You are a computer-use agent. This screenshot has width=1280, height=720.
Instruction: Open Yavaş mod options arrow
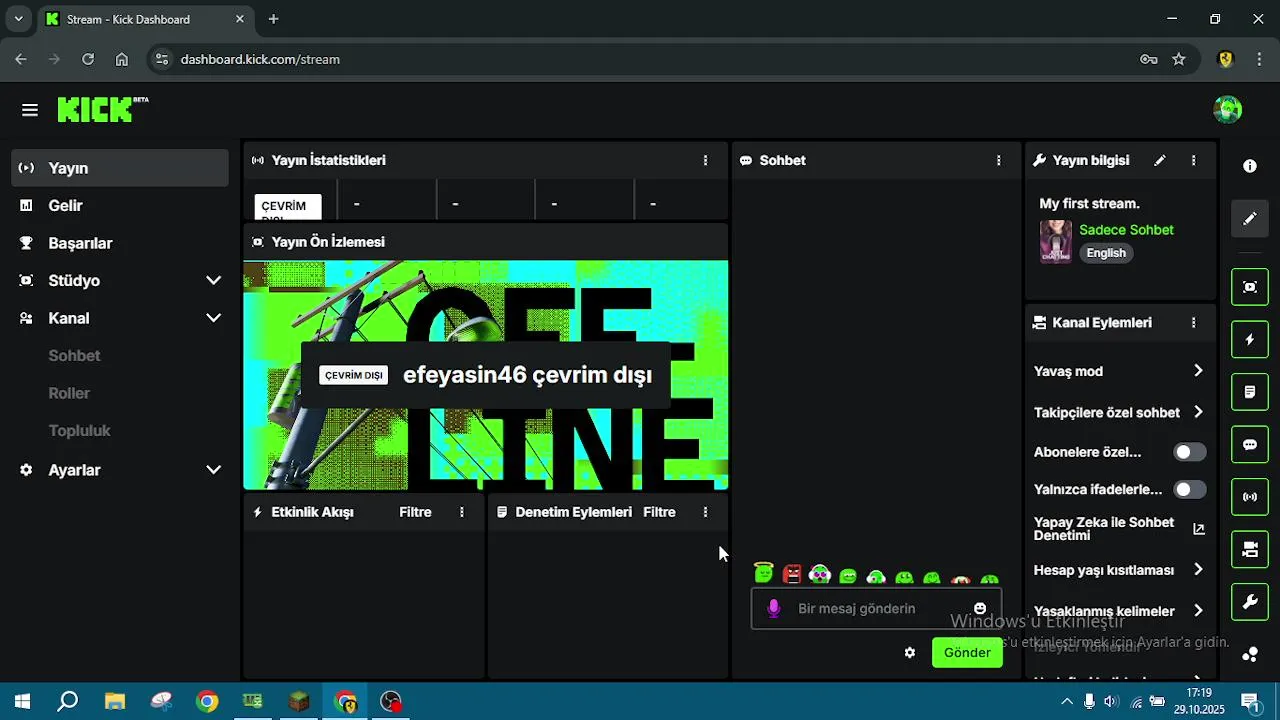click(1198, 371)
